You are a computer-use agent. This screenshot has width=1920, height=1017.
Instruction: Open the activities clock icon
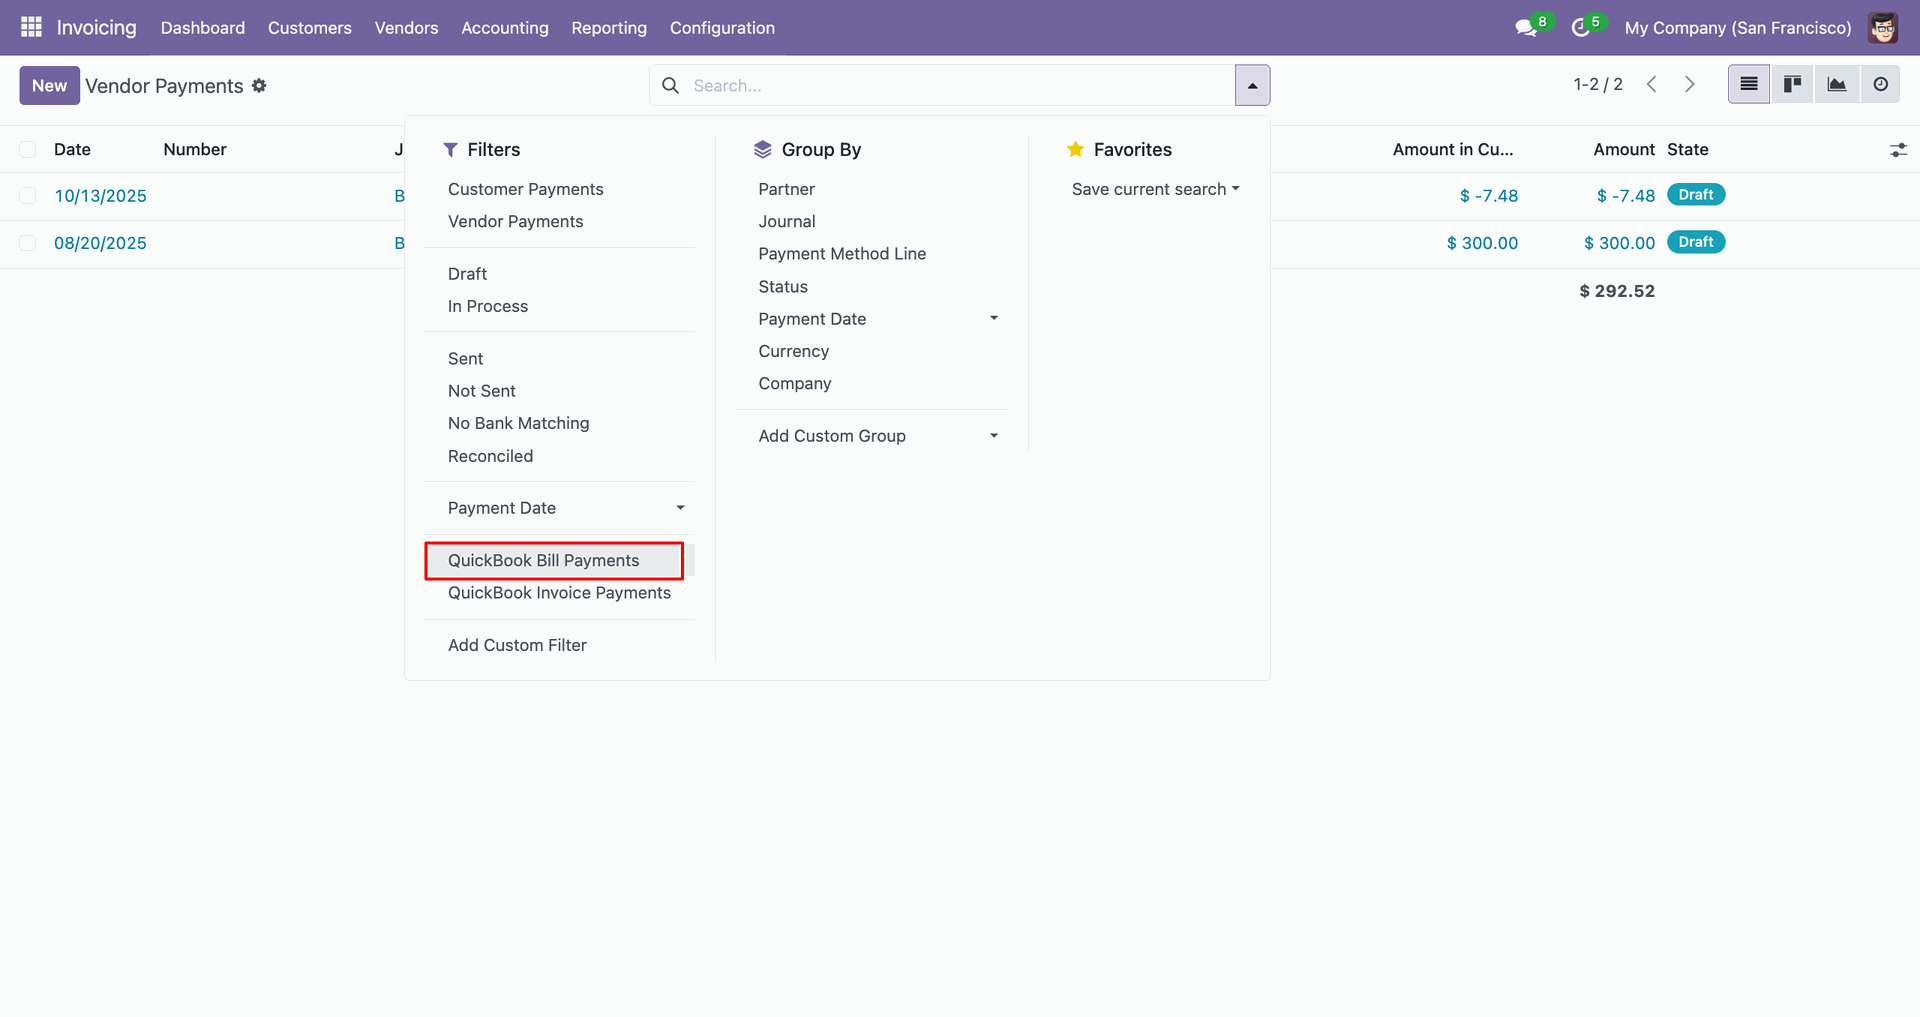(x=1580, y=28)
